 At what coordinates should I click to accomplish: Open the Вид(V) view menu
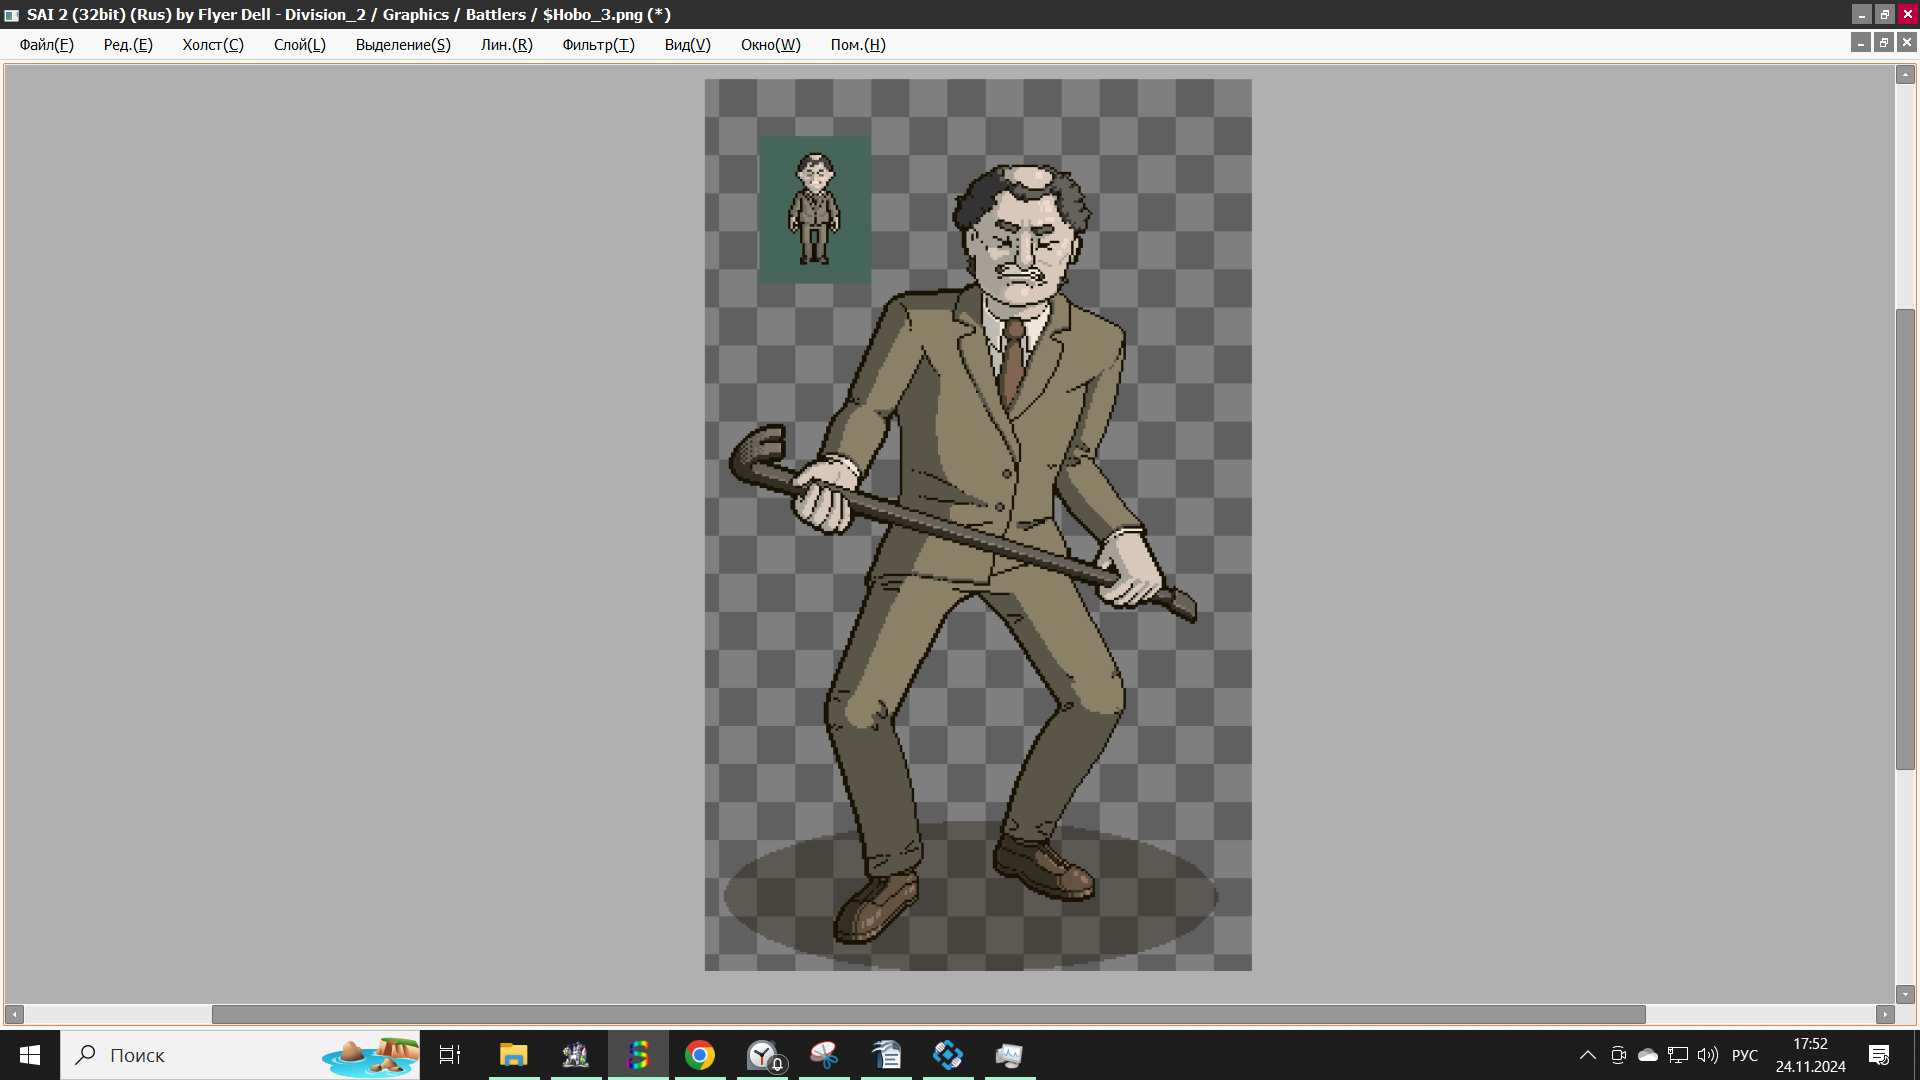[x=687, y=45]
